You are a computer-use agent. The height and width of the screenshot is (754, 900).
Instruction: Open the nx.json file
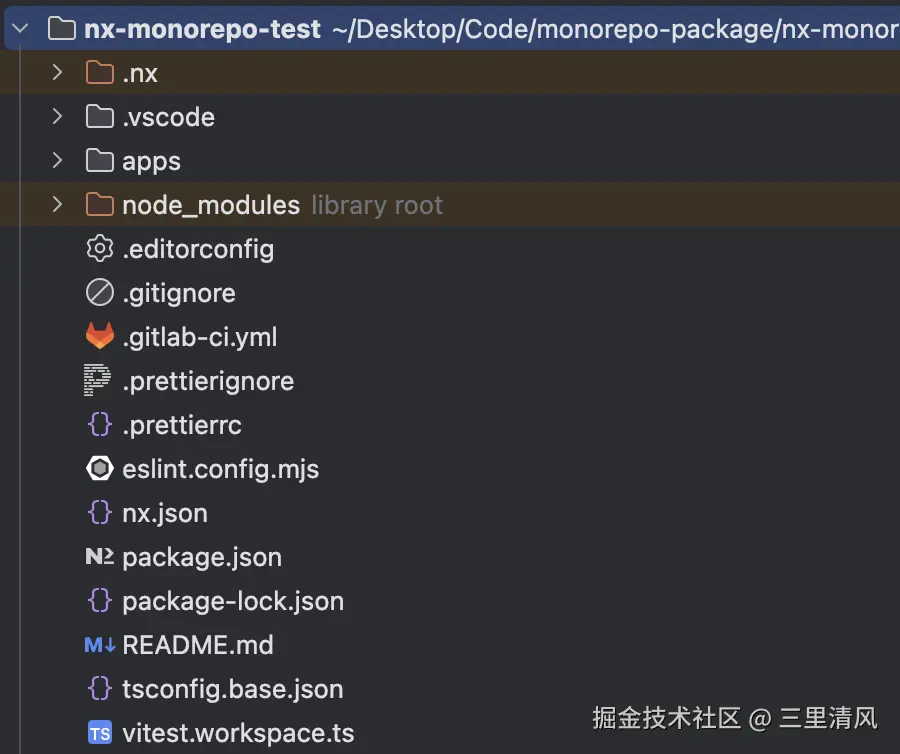[x=165, y=514]
